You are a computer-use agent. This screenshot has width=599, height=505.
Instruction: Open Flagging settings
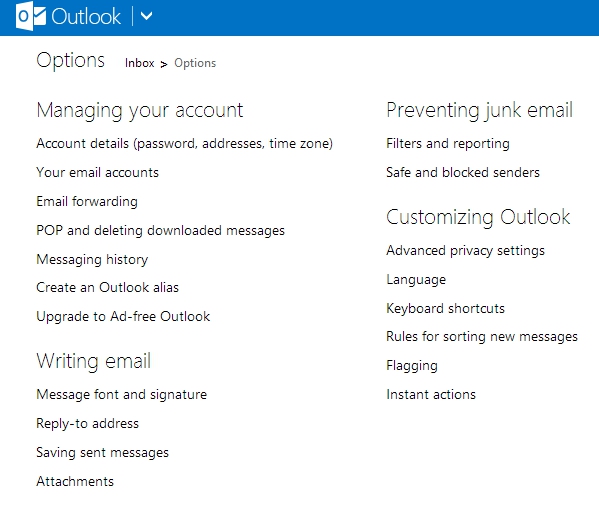point(412,366)
